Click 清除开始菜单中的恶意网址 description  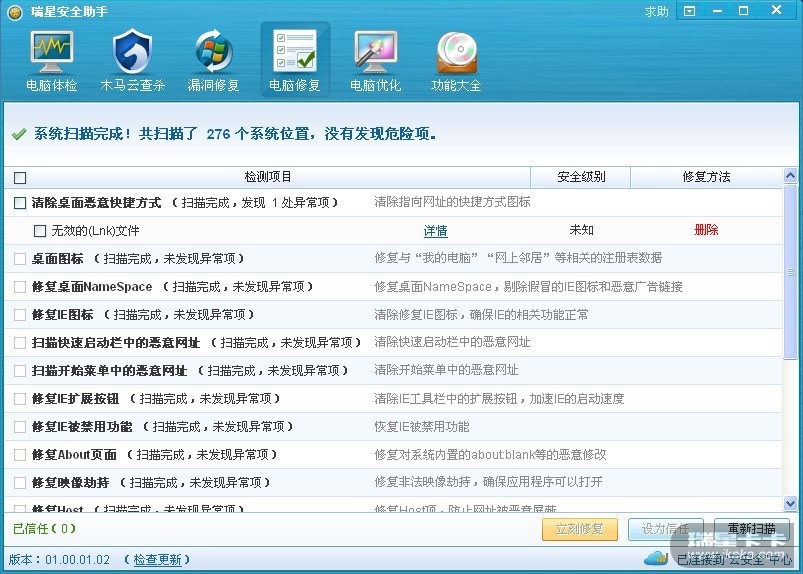click(x=446, y=370)
